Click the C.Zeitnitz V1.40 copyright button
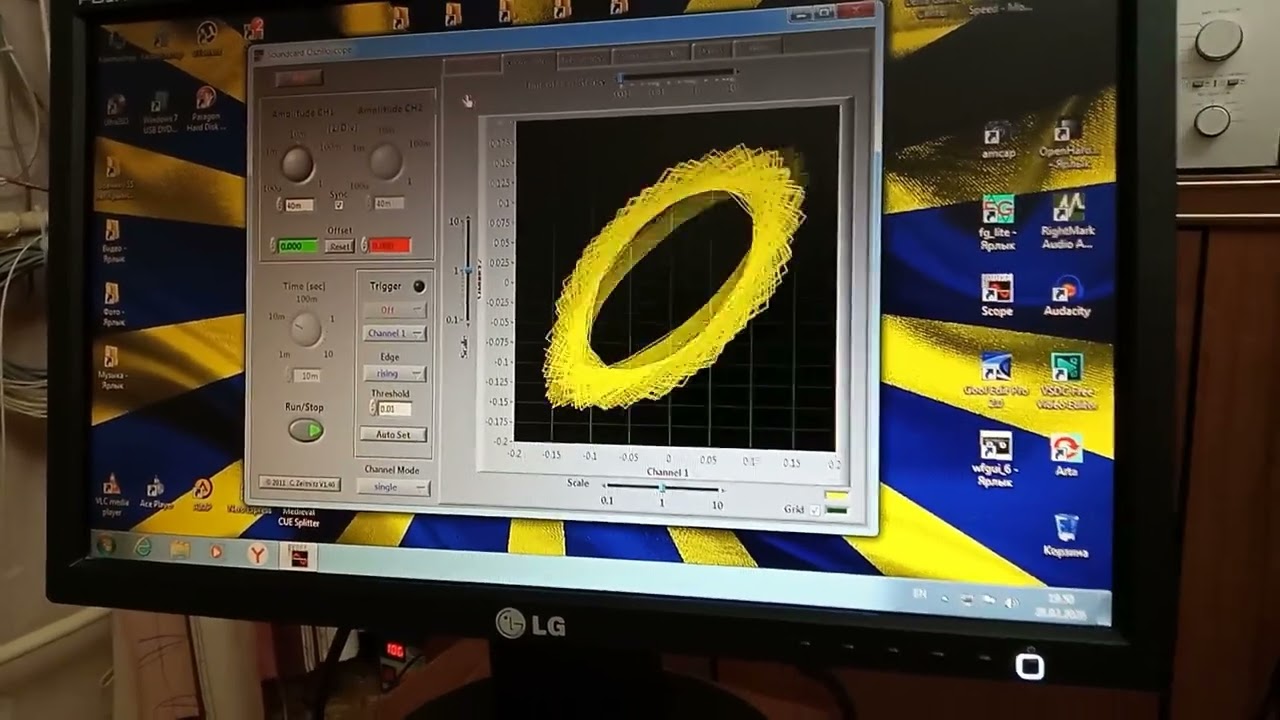The width and height of the screenshot is (1280, 720). [x=300, y=483]
